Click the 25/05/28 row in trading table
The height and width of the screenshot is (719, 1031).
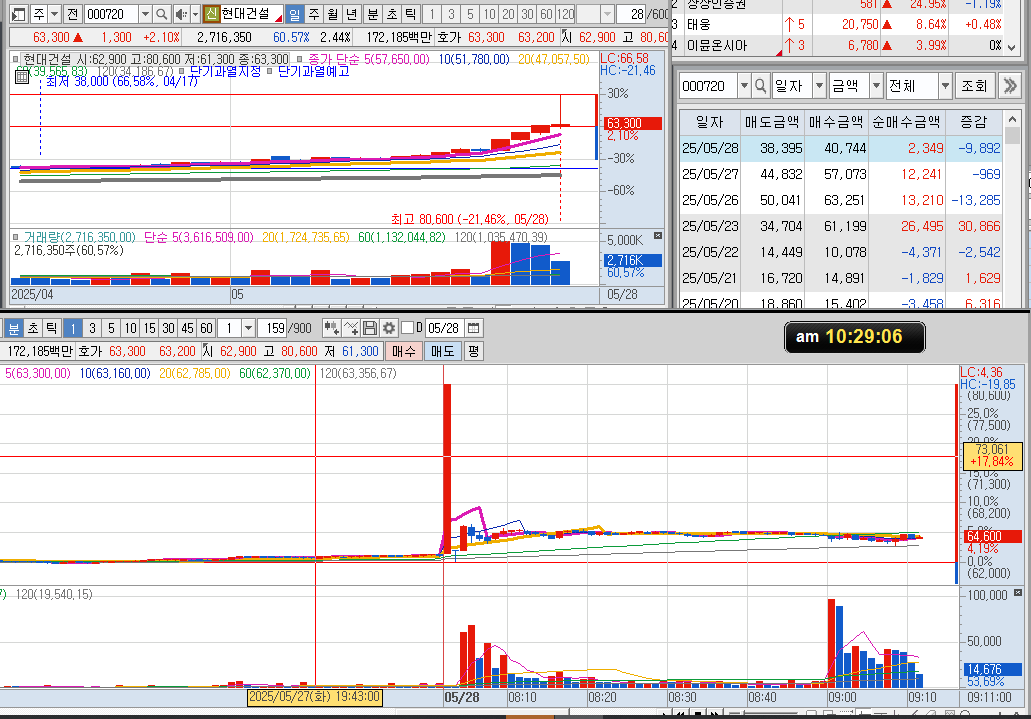click(841, 148)
